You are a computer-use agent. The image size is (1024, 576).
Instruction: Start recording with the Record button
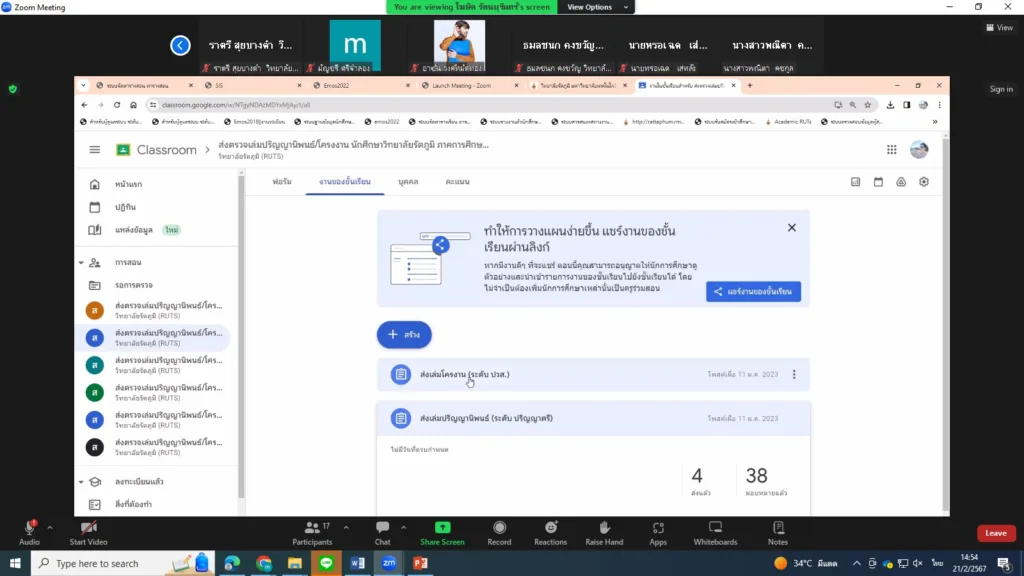click(500, 532)
